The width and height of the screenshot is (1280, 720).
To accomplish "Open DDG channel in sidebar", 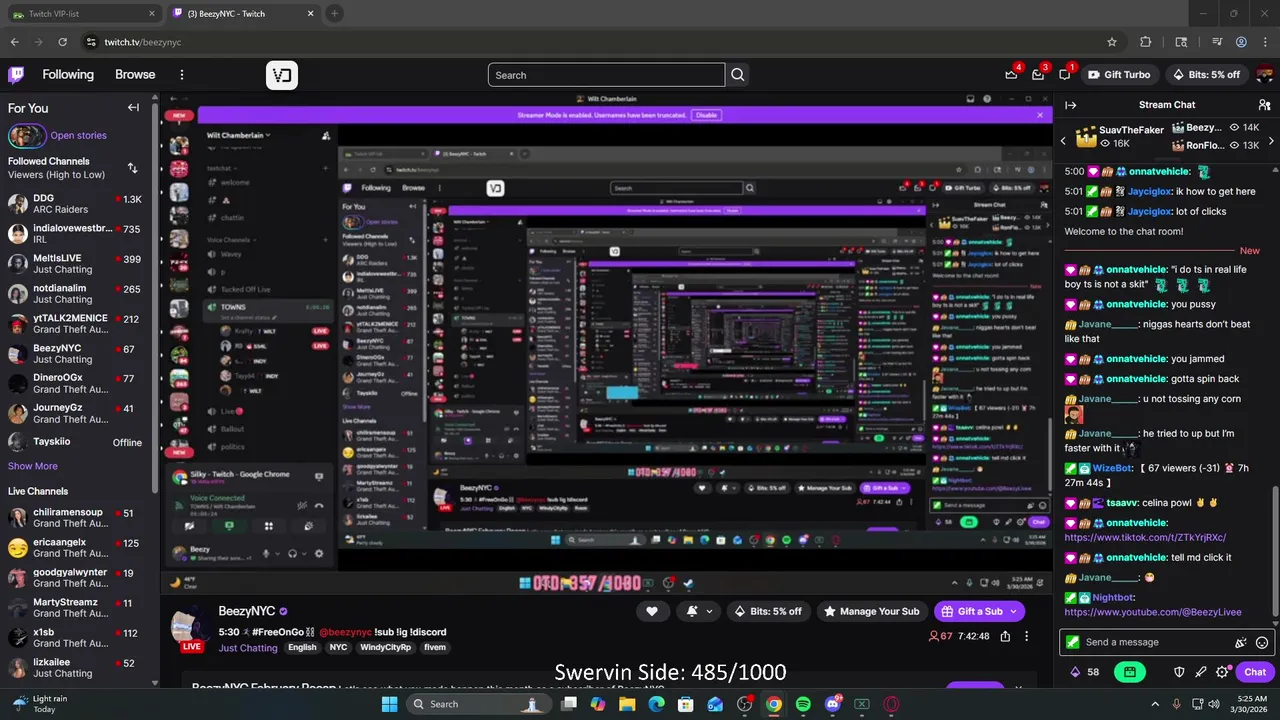I will point(75,204).
